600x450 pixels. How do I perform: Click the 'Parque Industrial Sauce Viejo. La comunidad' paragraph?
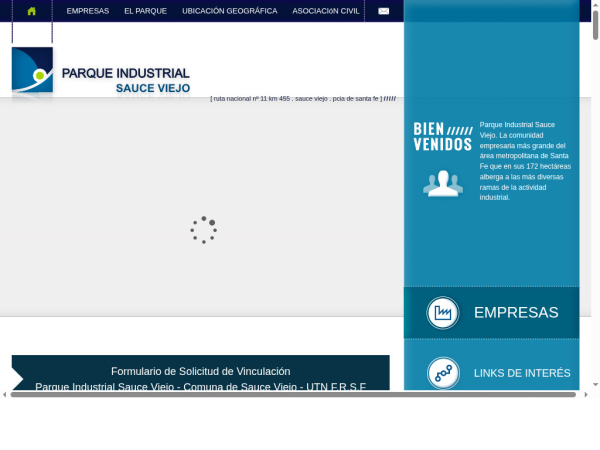pyautogui.click(x=525, y=161)
